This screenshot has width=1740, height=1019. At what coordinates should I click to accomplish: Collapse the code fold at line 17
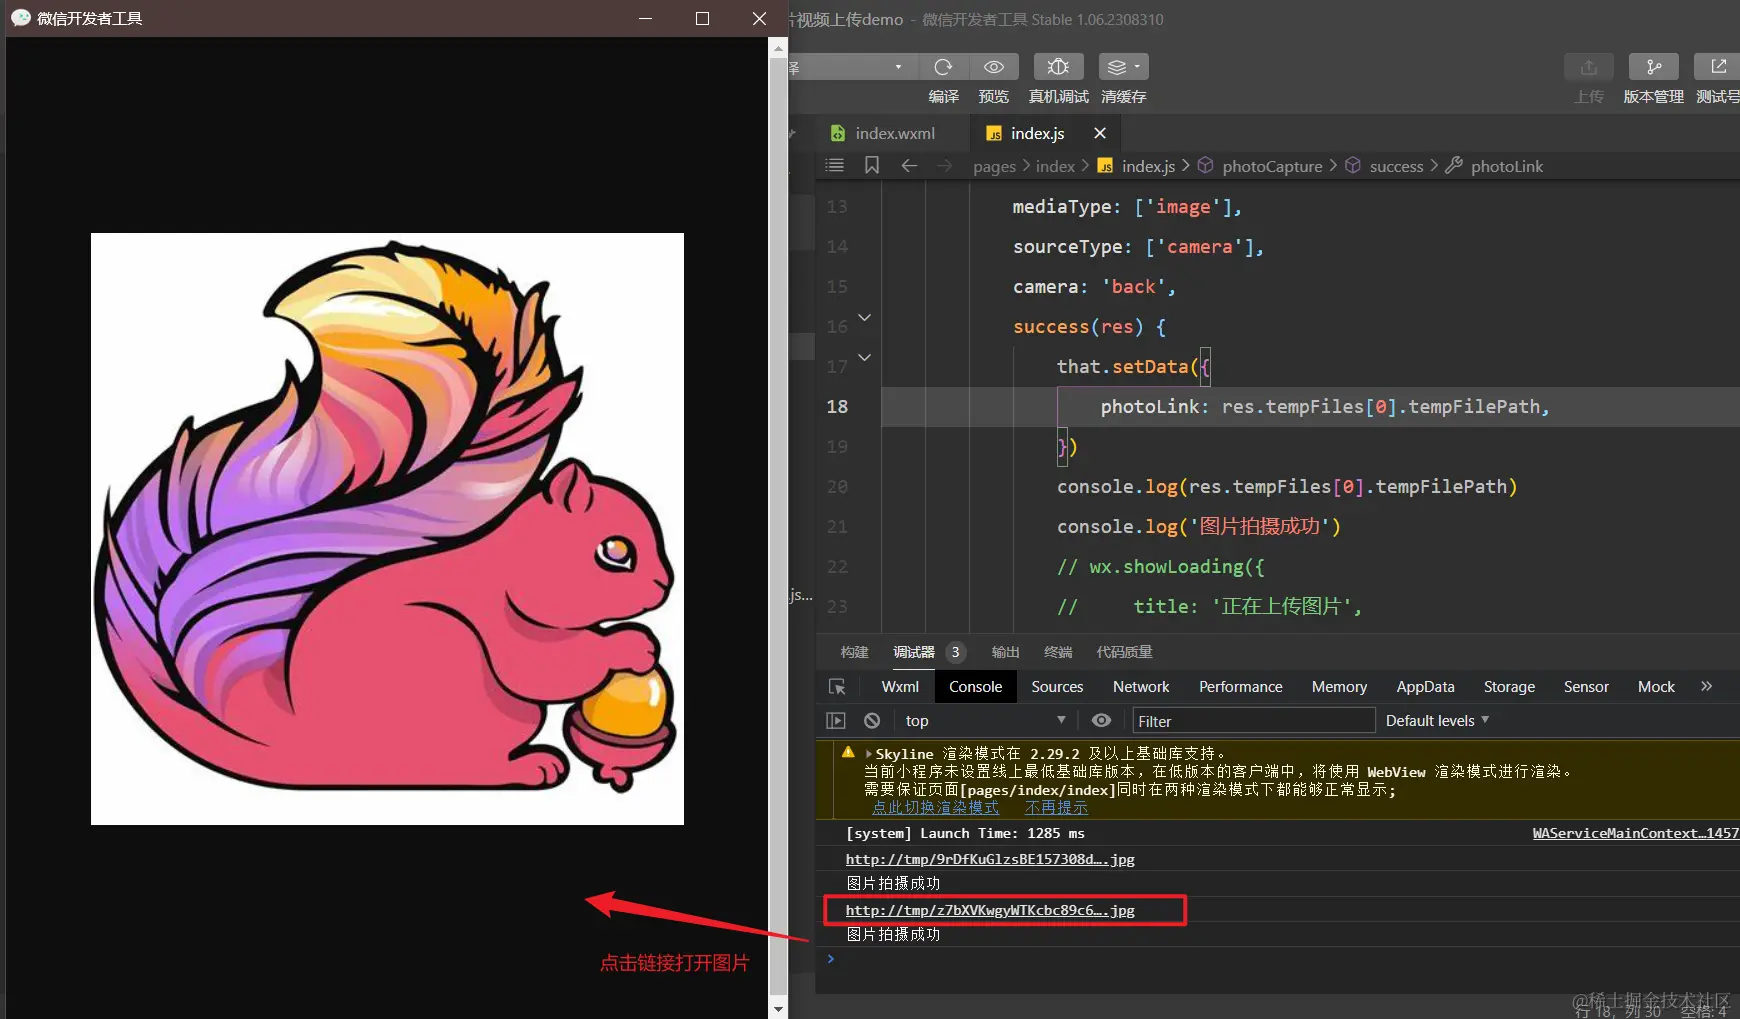pos(865,358)
